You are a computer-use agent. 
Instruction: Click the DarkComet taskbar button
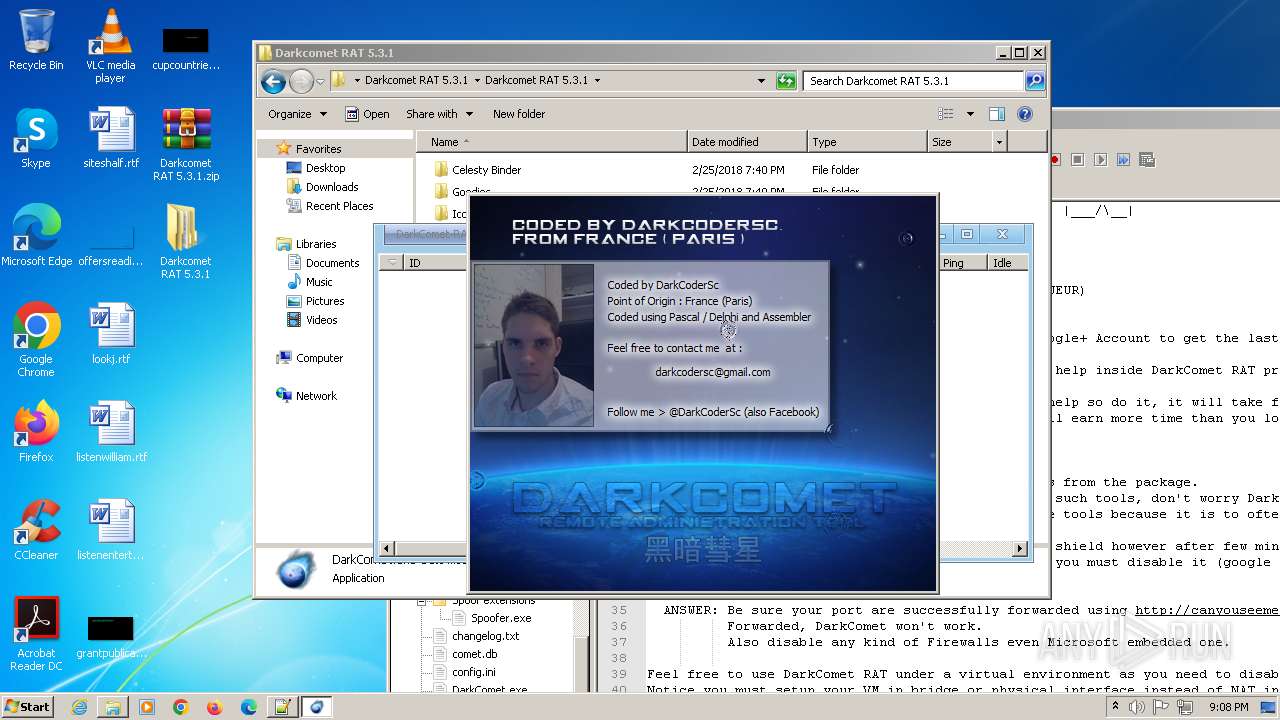coord(317,707)
